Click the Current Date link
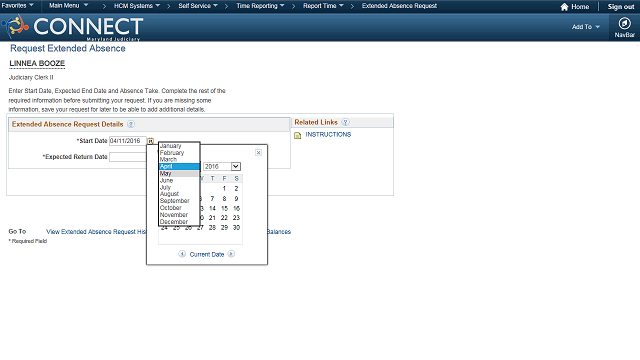 tap(207, 254)
